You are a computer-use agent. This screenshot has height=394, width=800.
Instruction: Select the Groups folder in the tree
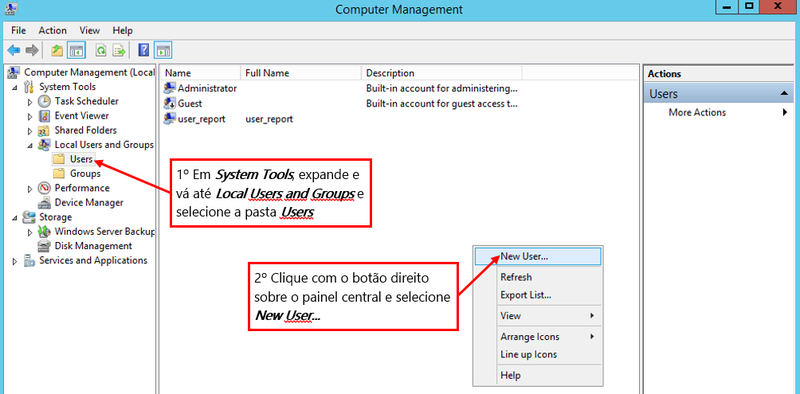click(x=85, y=174)
